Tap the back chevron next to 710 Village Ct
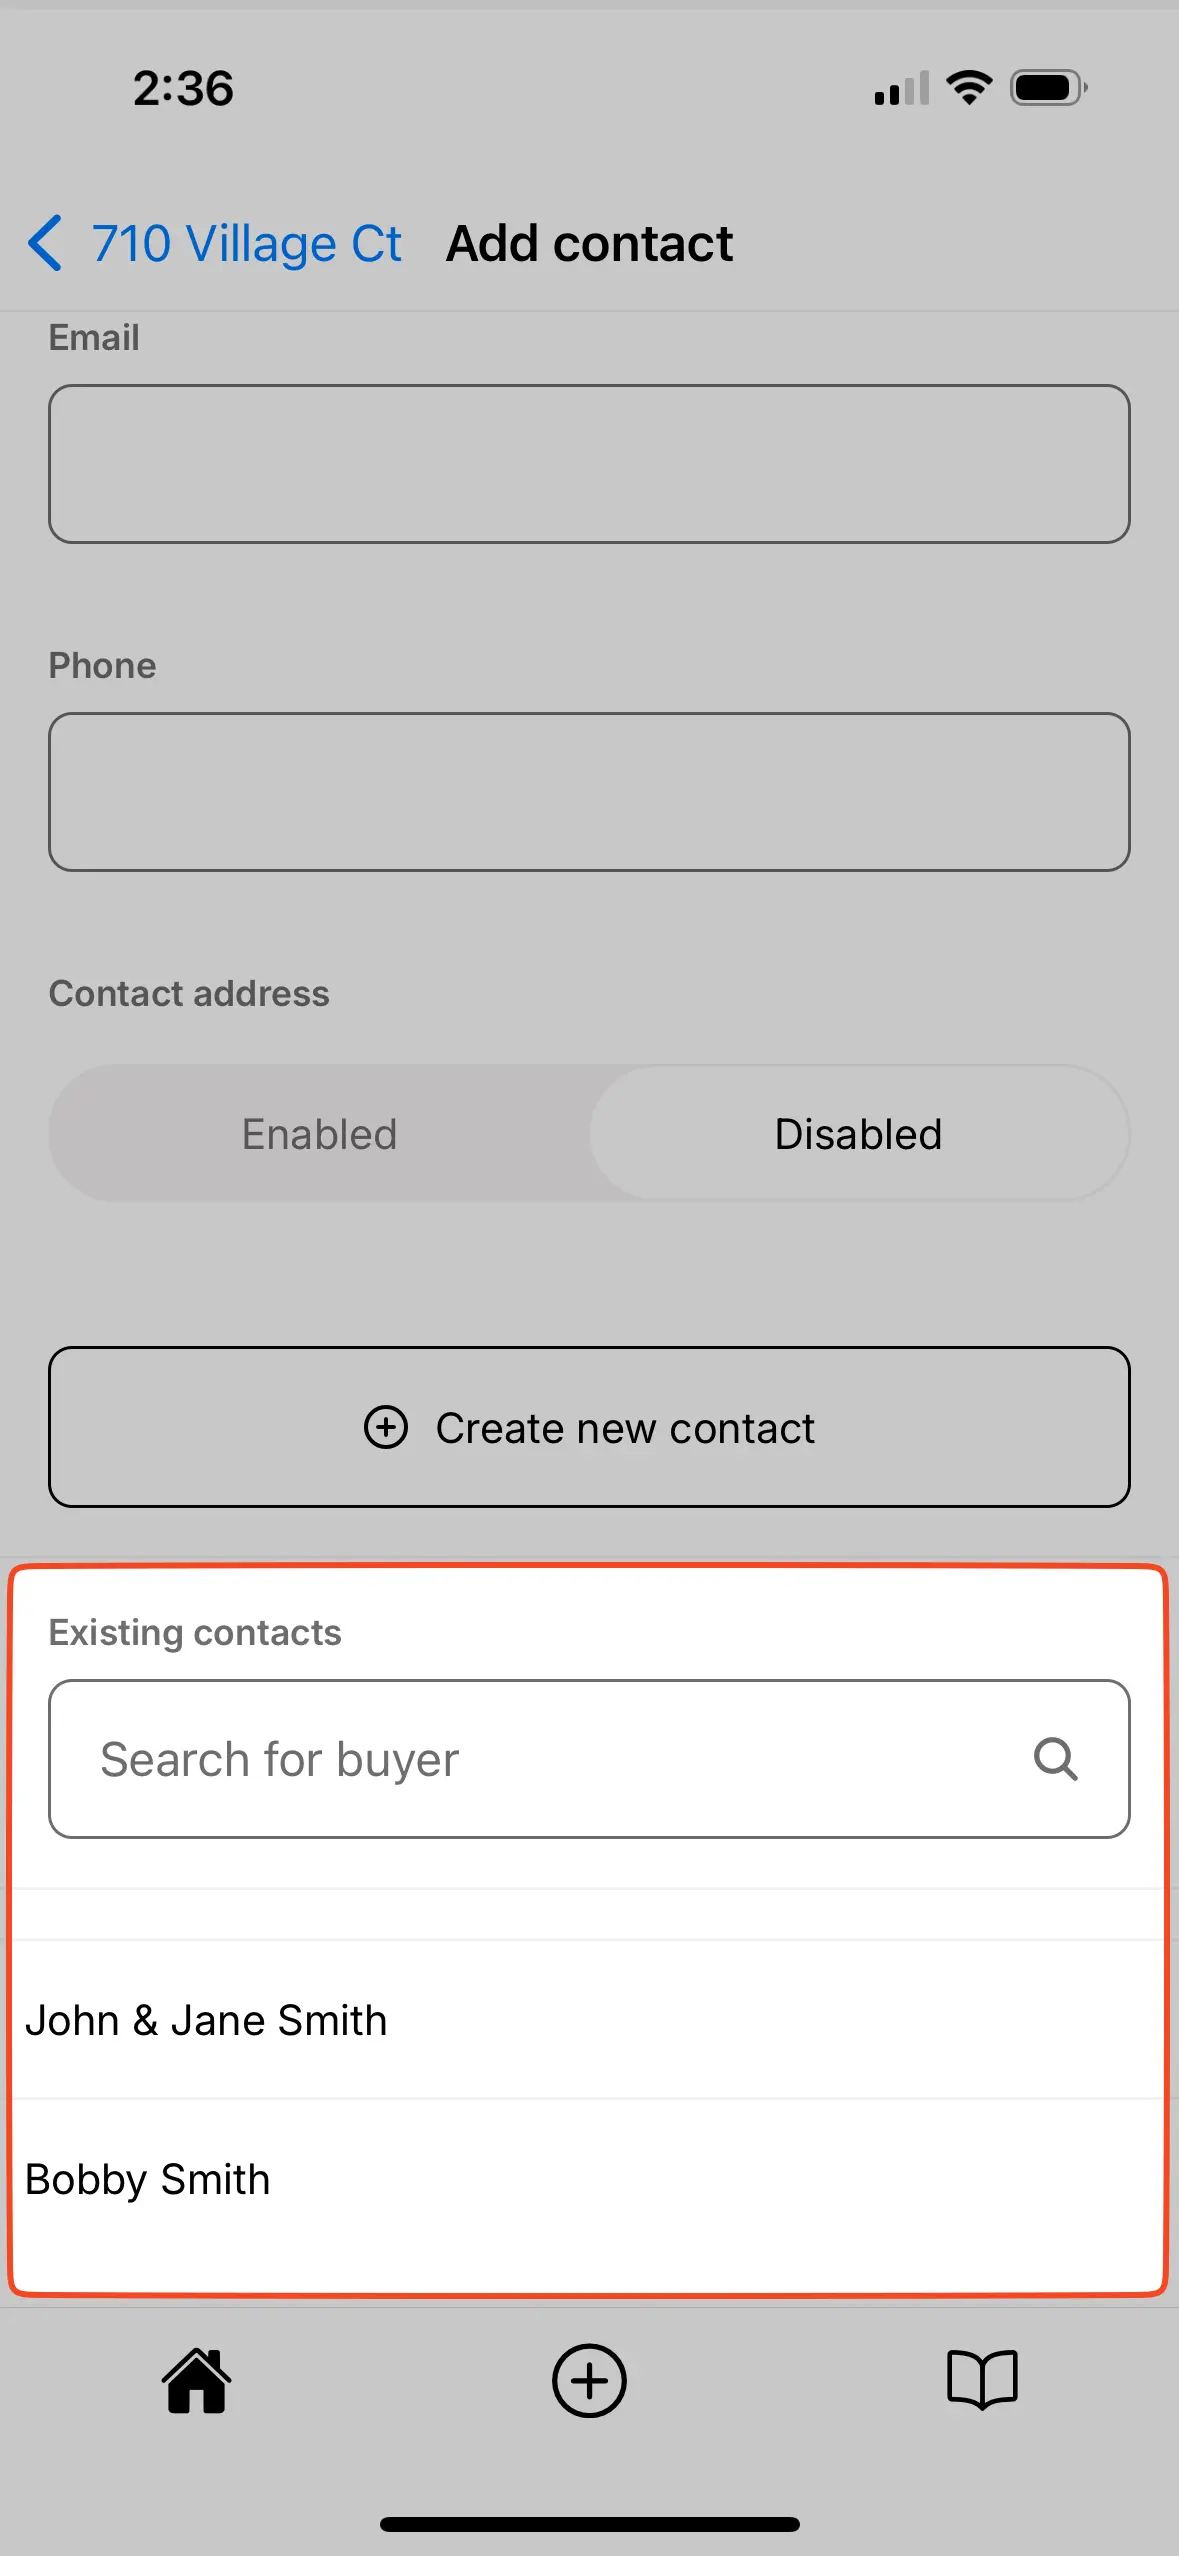 (44, 243)
